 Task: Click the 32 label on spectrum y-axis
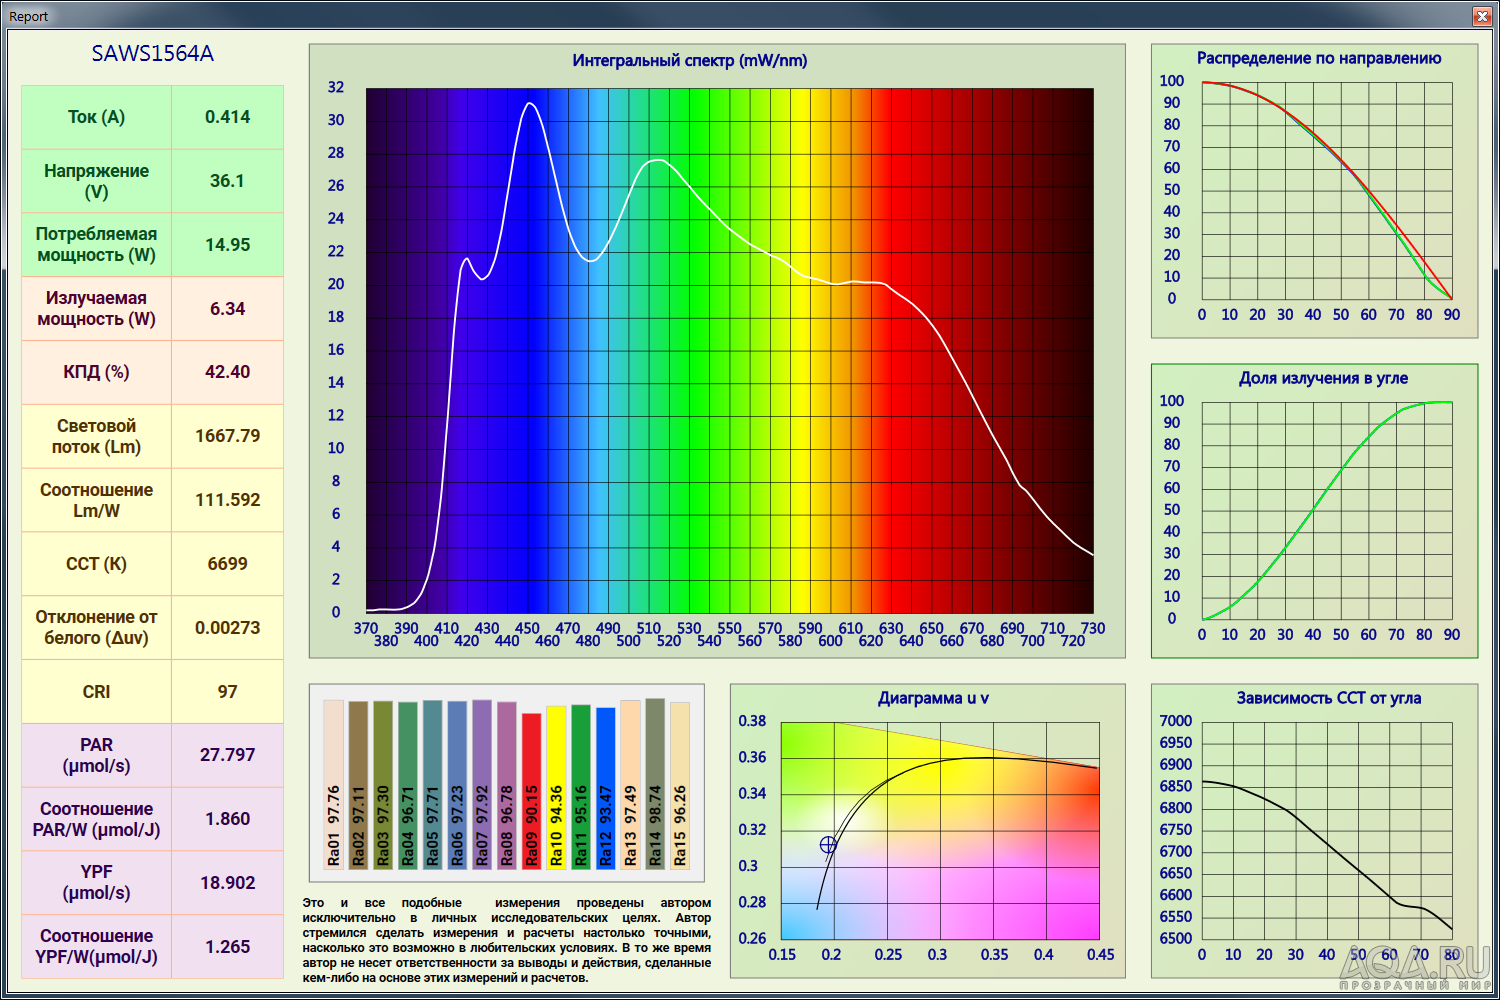coord(336,87)
